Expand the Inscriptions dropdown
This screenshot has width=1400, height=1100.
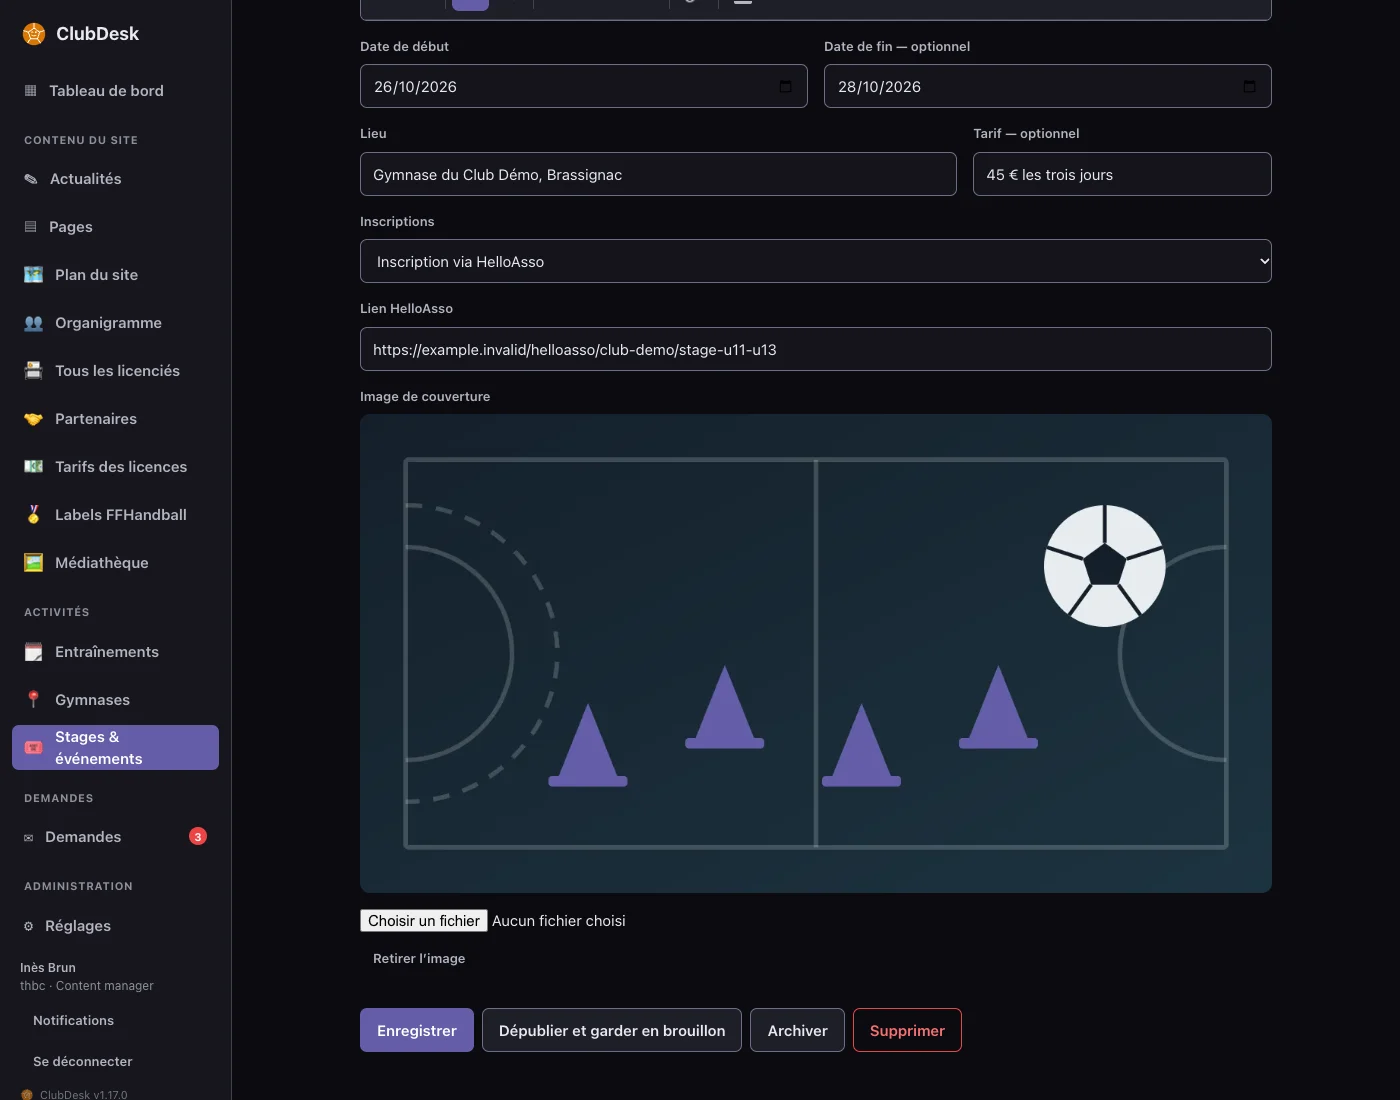click(x=816, y=261)
